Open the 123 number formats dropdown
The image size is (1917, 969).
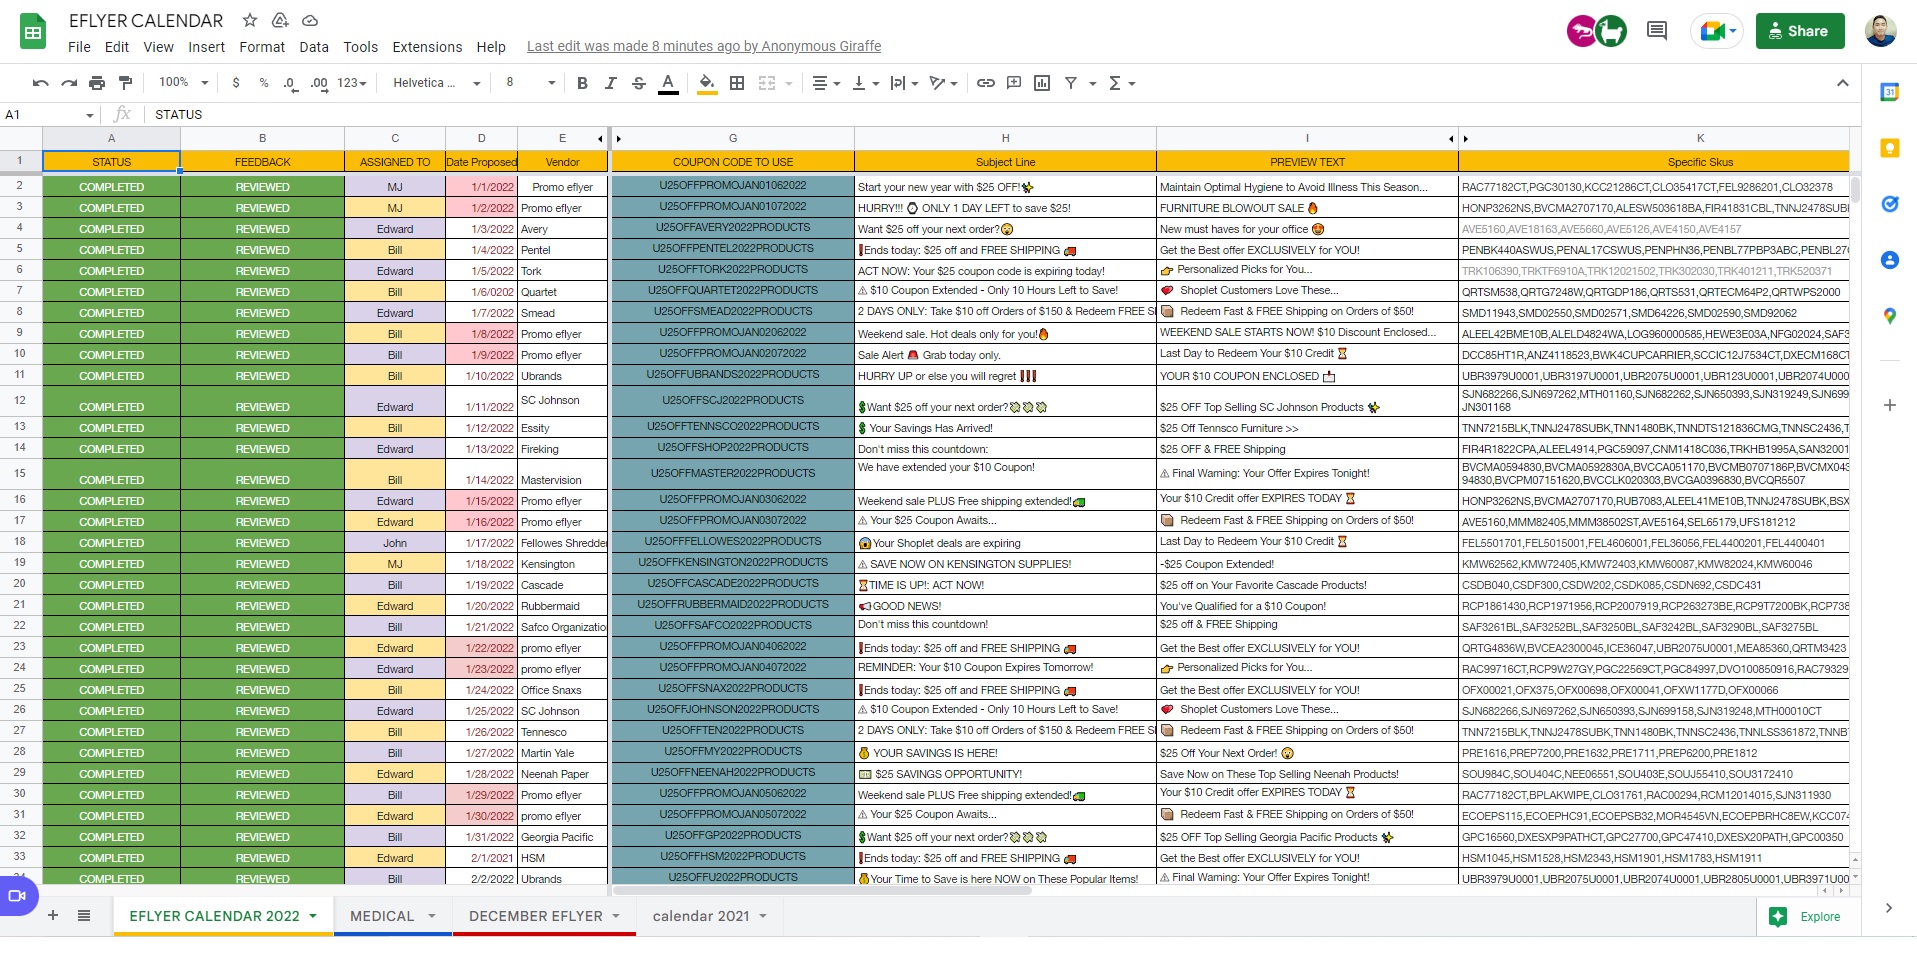coord(352,83)
